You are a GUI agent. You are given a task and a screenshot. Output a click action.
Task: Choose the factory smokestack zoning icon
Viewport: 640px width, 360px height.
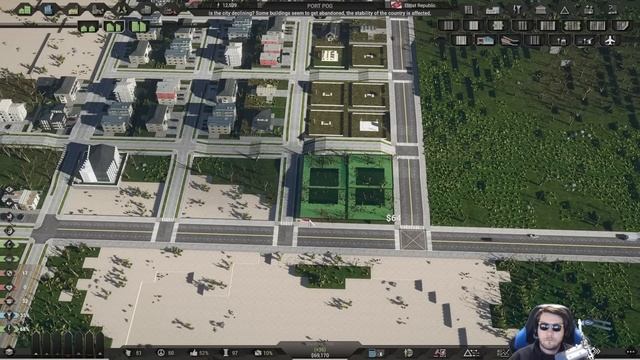pyautogui.click(x=98, y=9)
